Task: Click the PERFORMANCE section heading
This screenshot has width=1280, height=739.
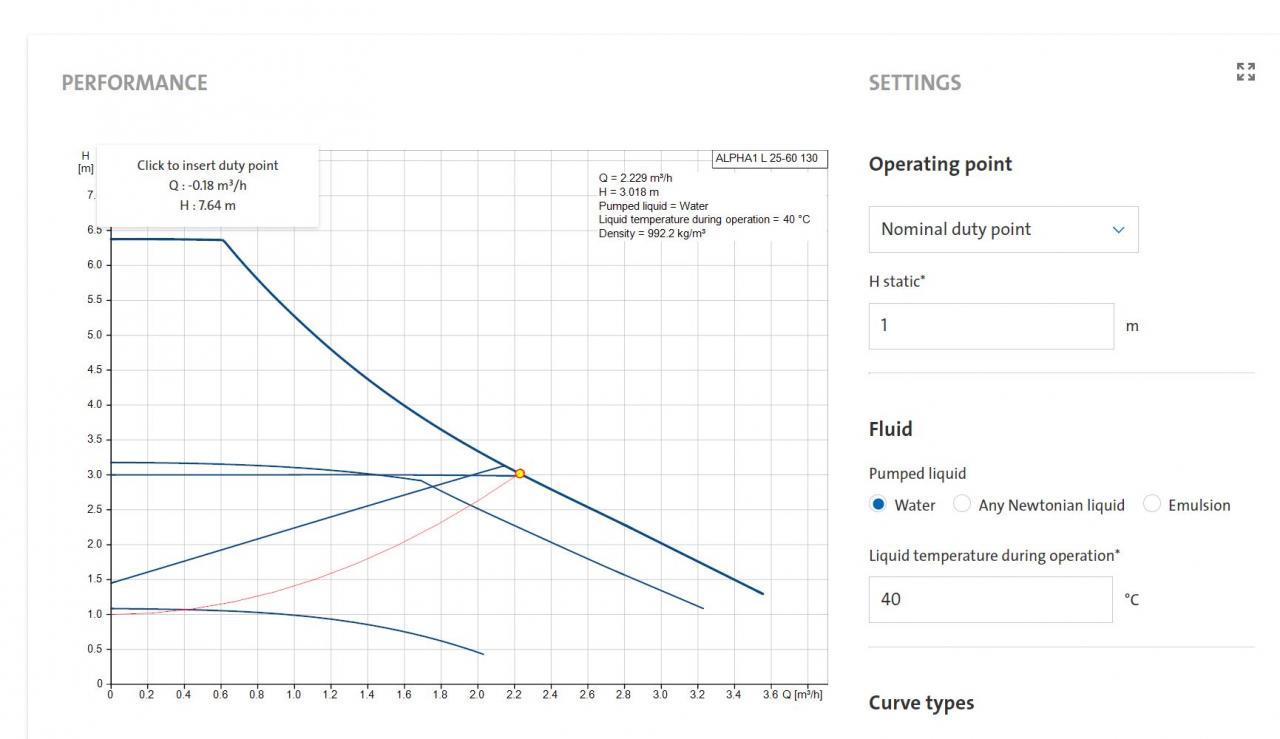Action: pos(135,83)
